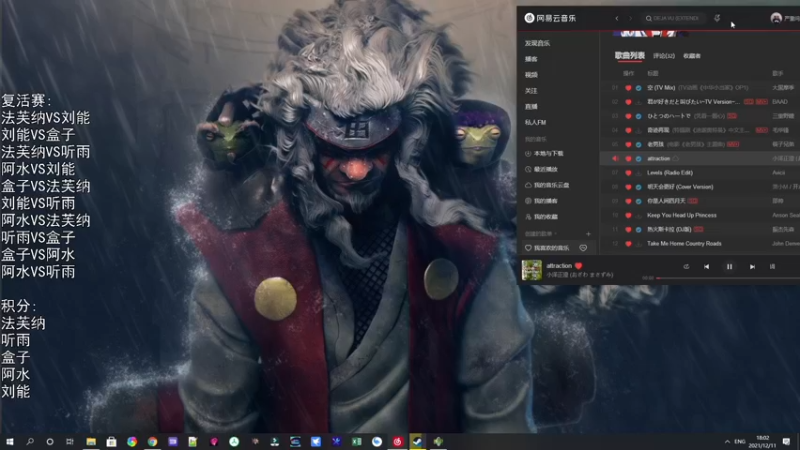
Task: Download Keep You Head Up Princess
Action: [x=638, y=215]
